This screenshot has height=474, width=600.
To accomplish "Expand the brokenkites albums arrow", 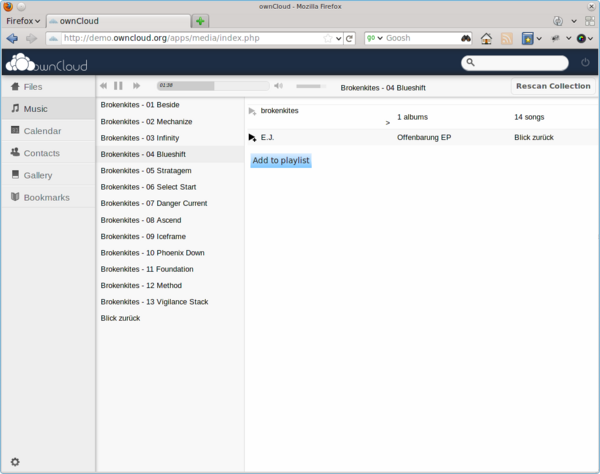I will 388,123.
